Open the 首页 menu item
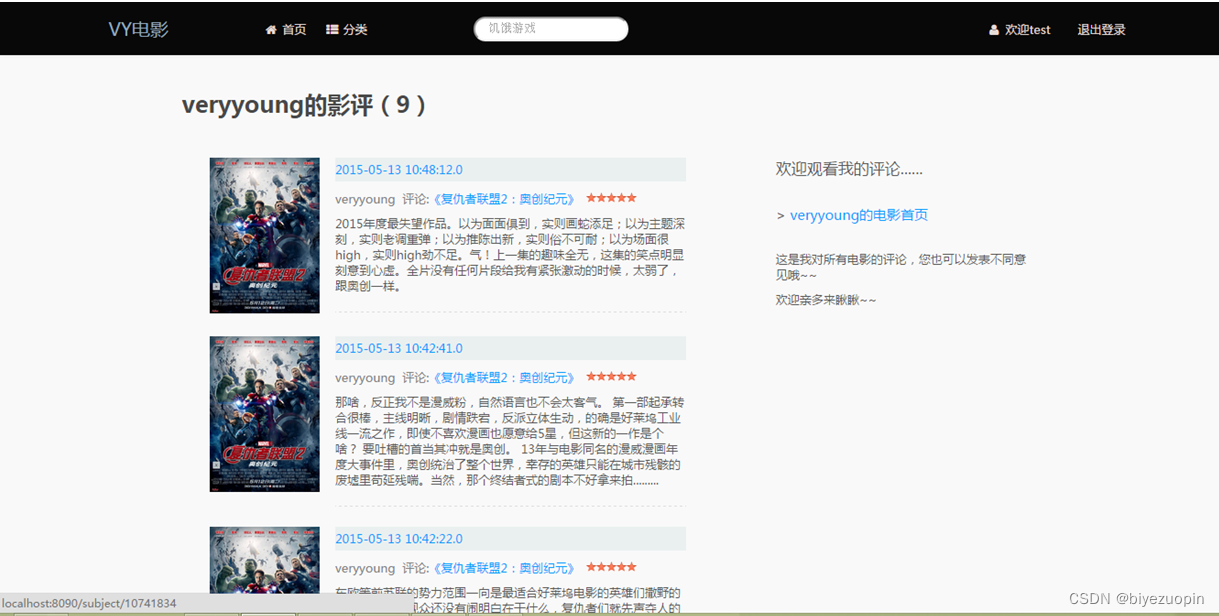The image size is (1219, 616). [294, 30]
